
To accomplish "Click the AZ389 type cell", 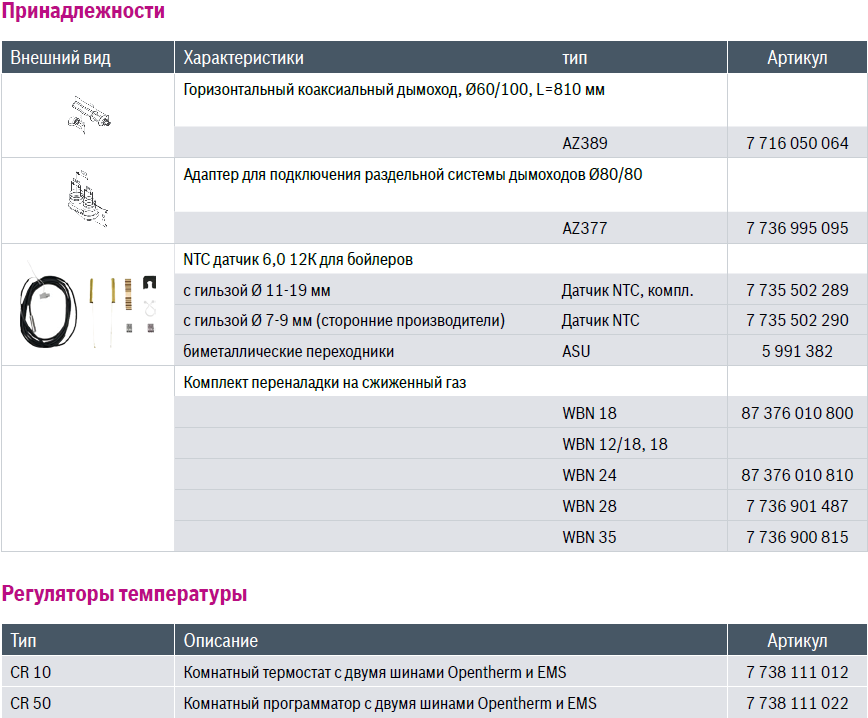I will pyautogui.click(x=585, y=143).
